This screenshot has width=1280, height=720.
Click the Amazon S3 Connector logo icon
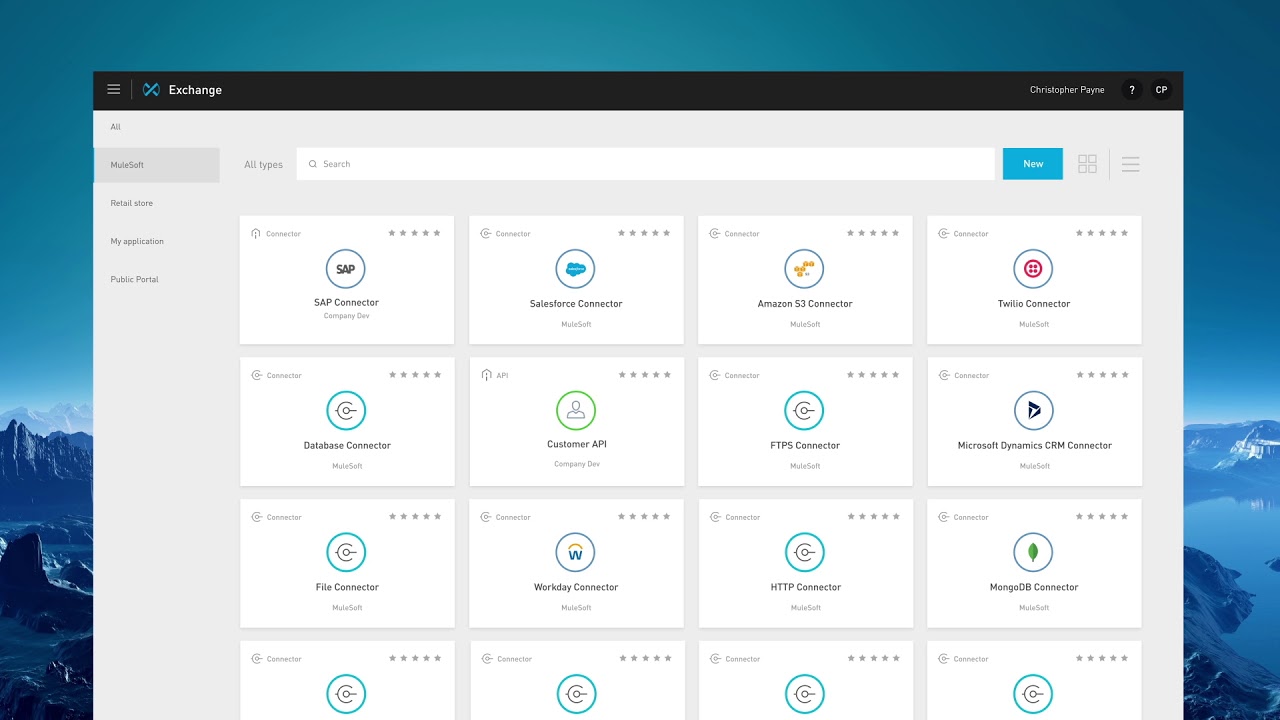pyautogui.click(x=804, y=269)
